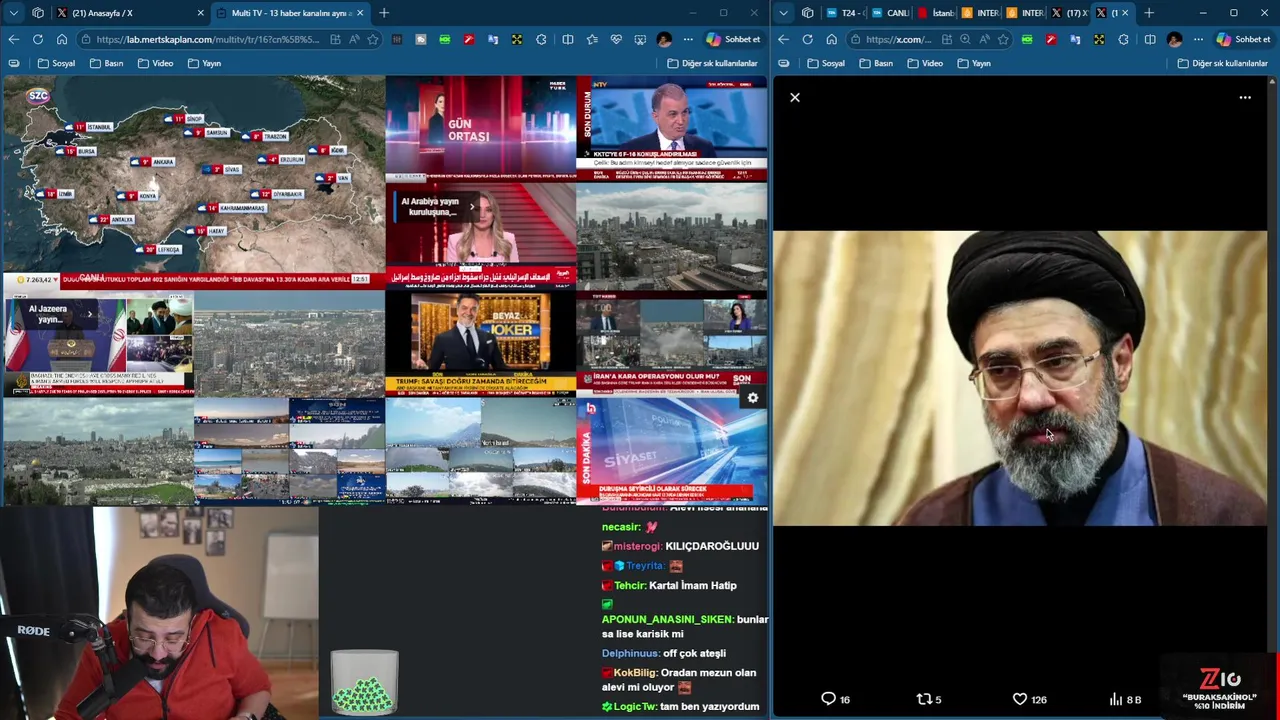
Task: Click red pen extension icon, left browser
Action: (469, 39)
